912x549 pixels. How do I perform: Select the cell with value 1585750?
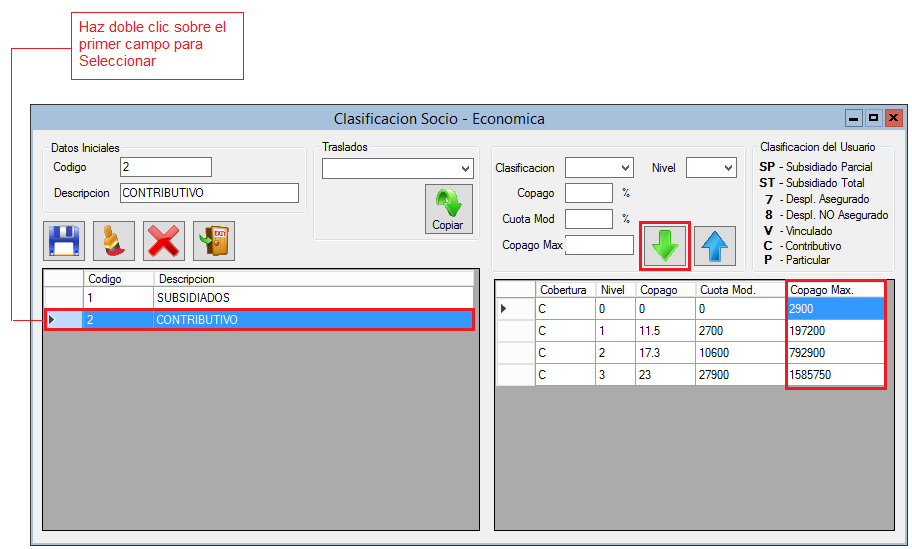click(835, 375)
